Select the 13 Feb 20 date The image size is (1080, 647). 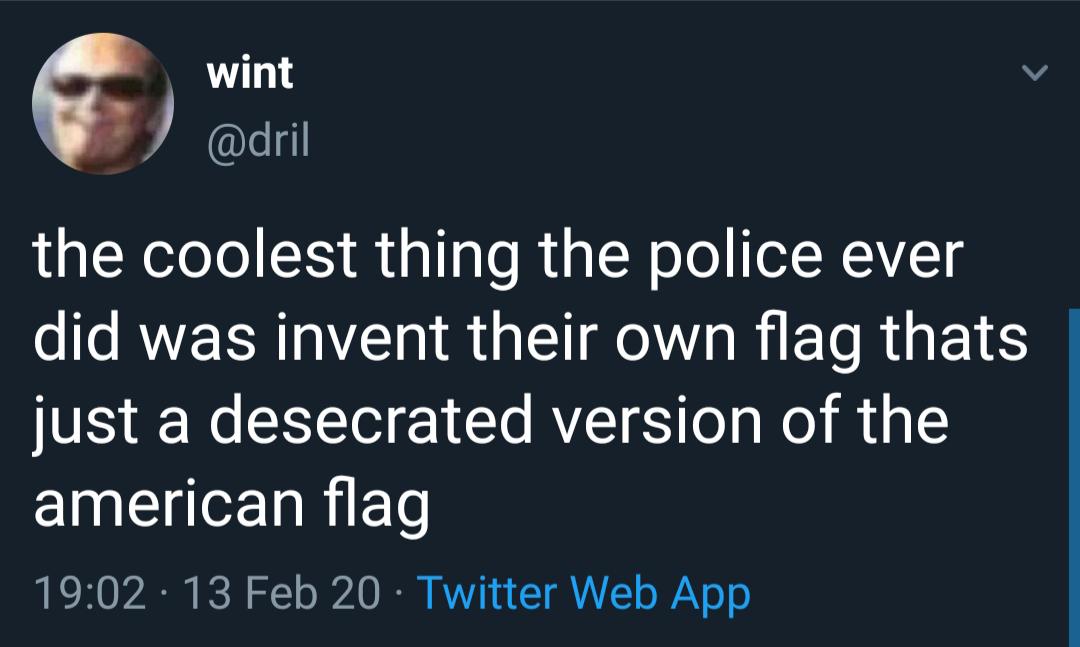(282, 593)
